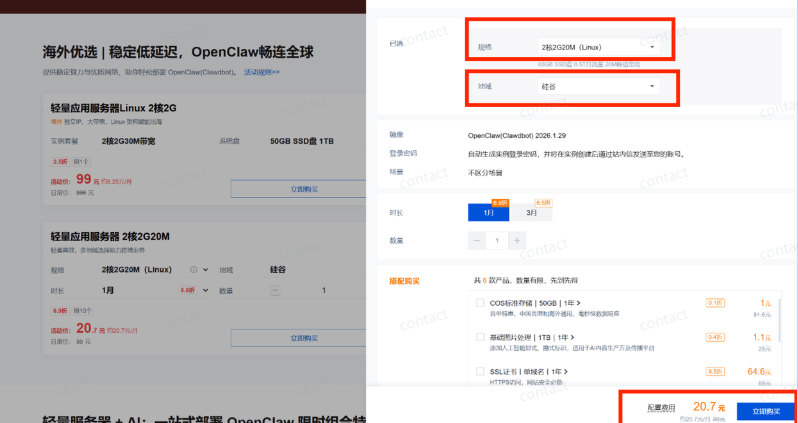Click the add-on list scrollbar
Image resolution: width=798 pixels, height=423 pixels.
tap(780, 320)
